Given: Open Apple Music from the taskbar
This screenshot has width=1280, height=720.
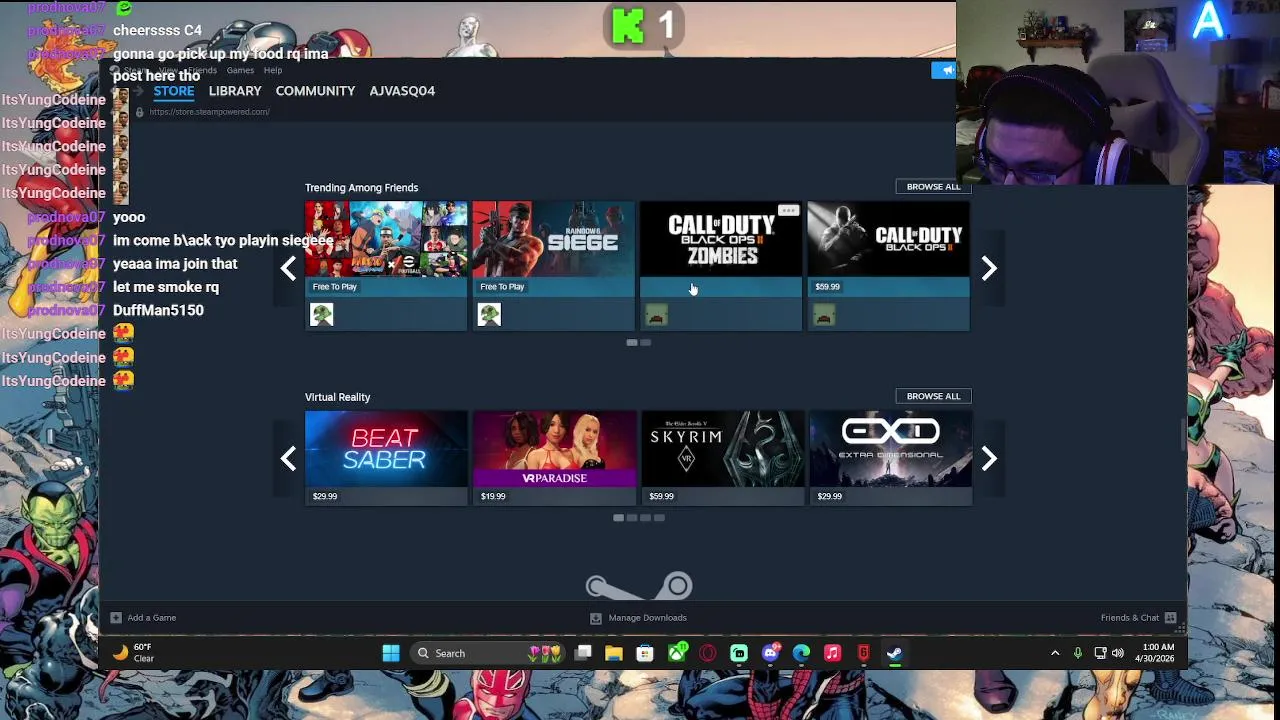Looking at the screenshot, I should [x=832, y=653].
